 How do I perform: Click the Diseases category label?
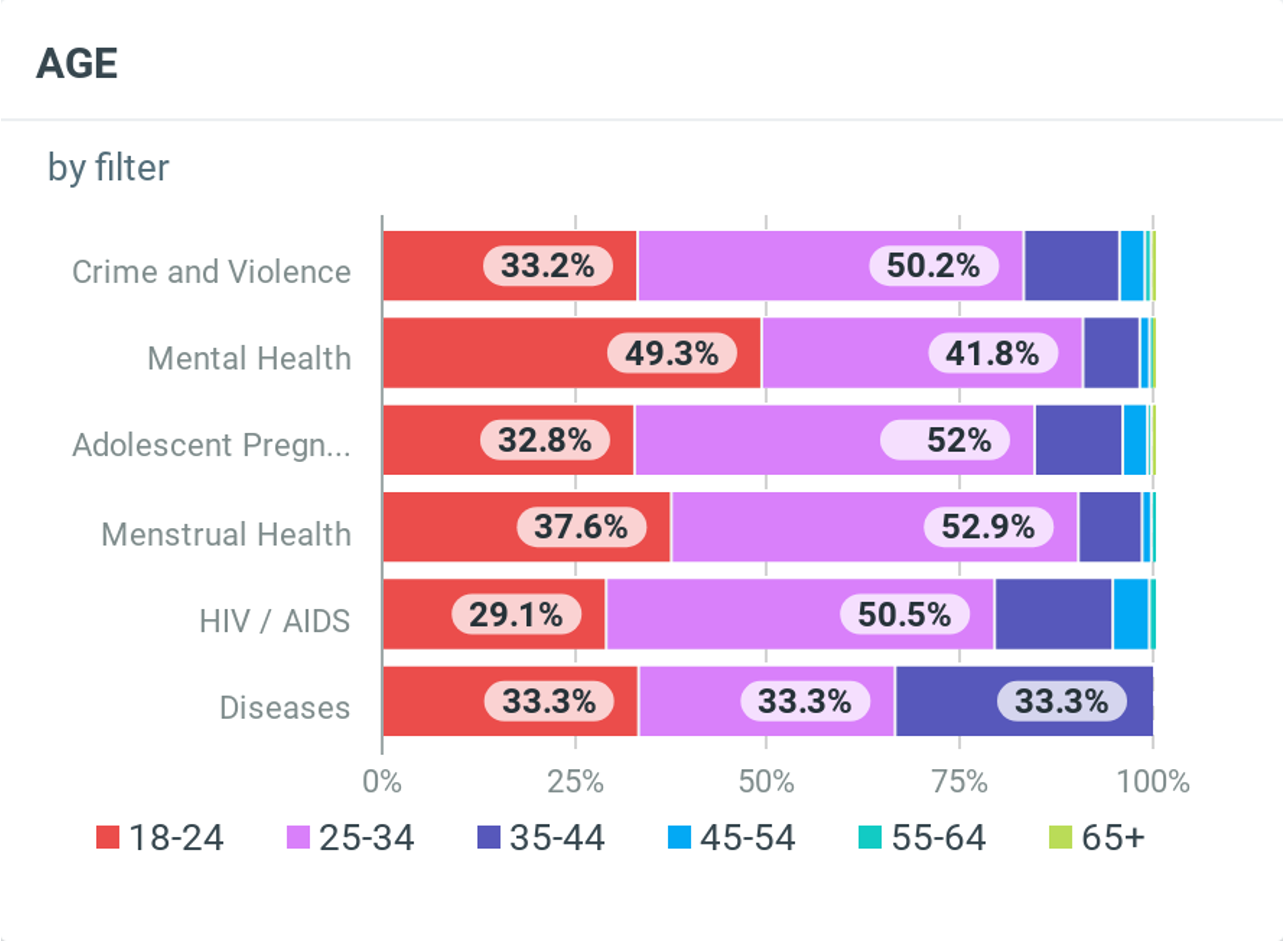point(285,708)
